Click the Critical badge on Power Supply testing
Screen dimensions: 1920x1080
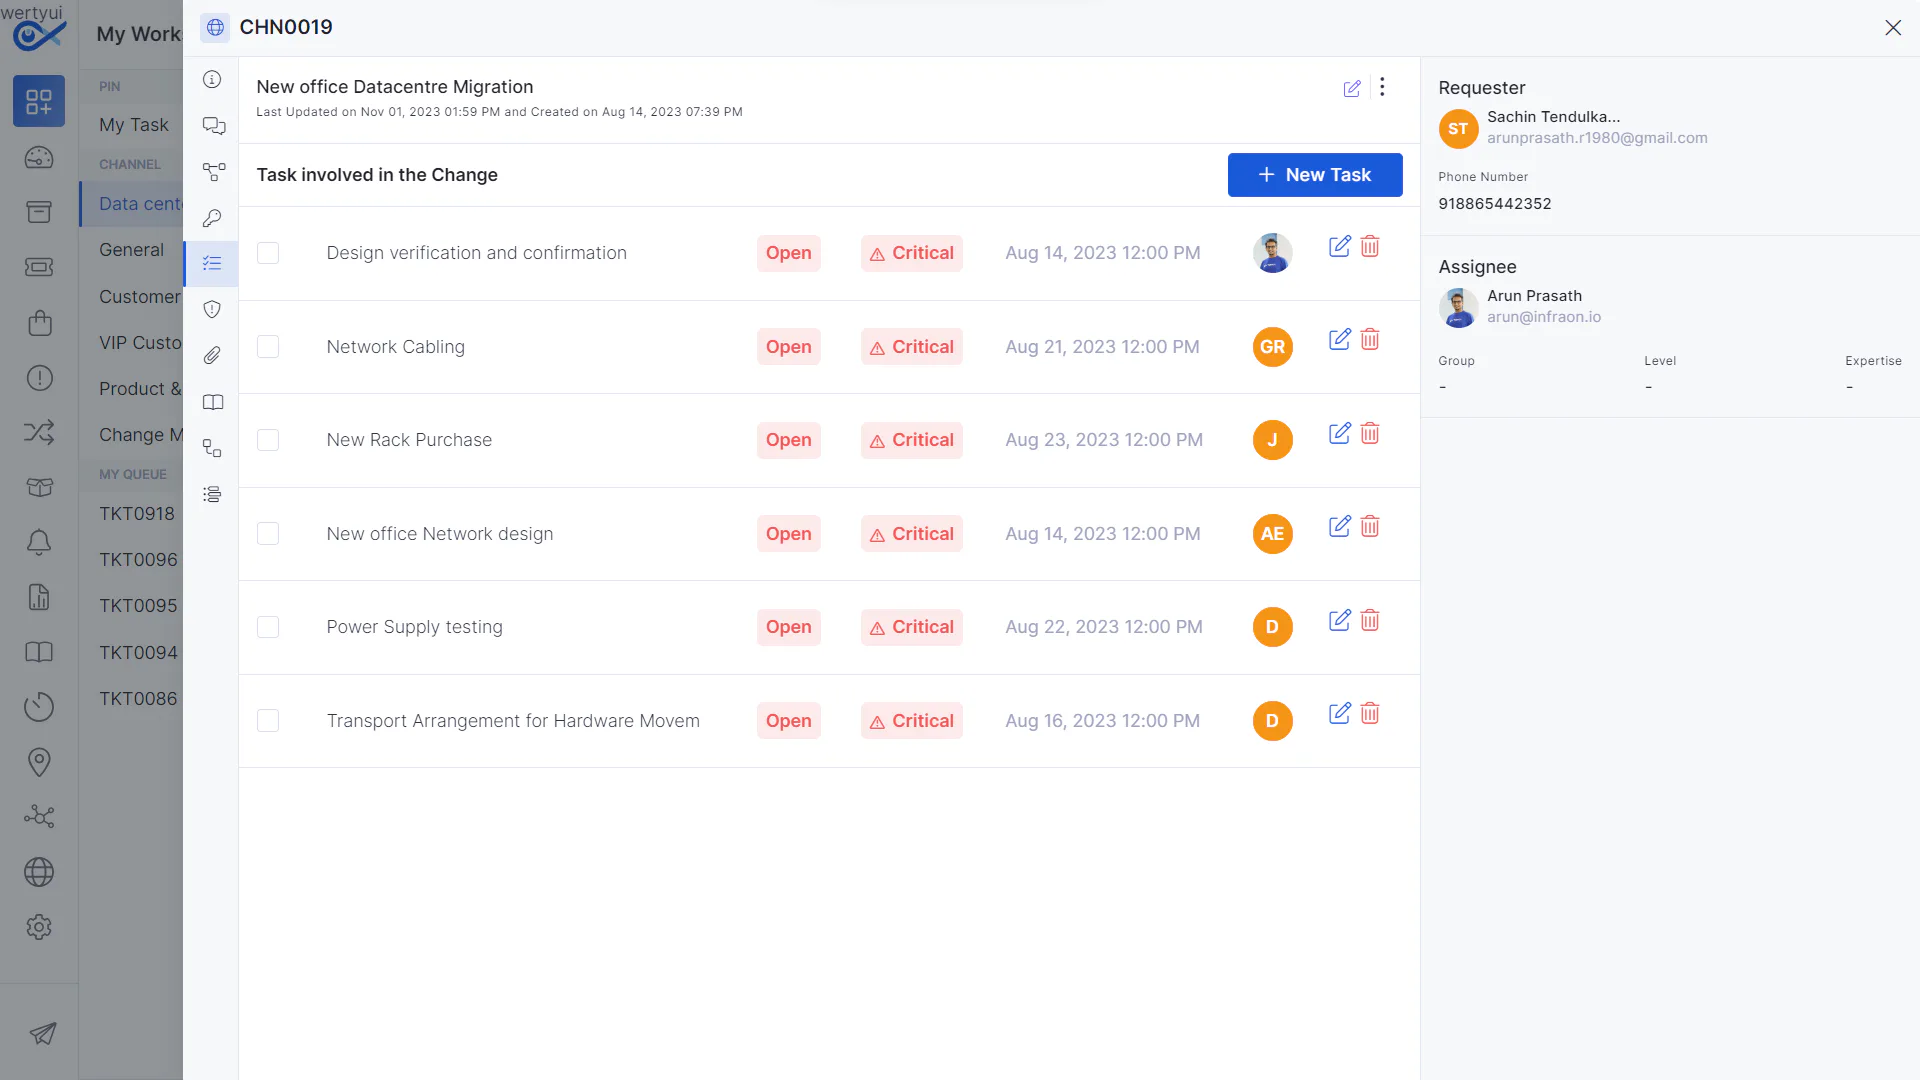[x=912, y=627]
